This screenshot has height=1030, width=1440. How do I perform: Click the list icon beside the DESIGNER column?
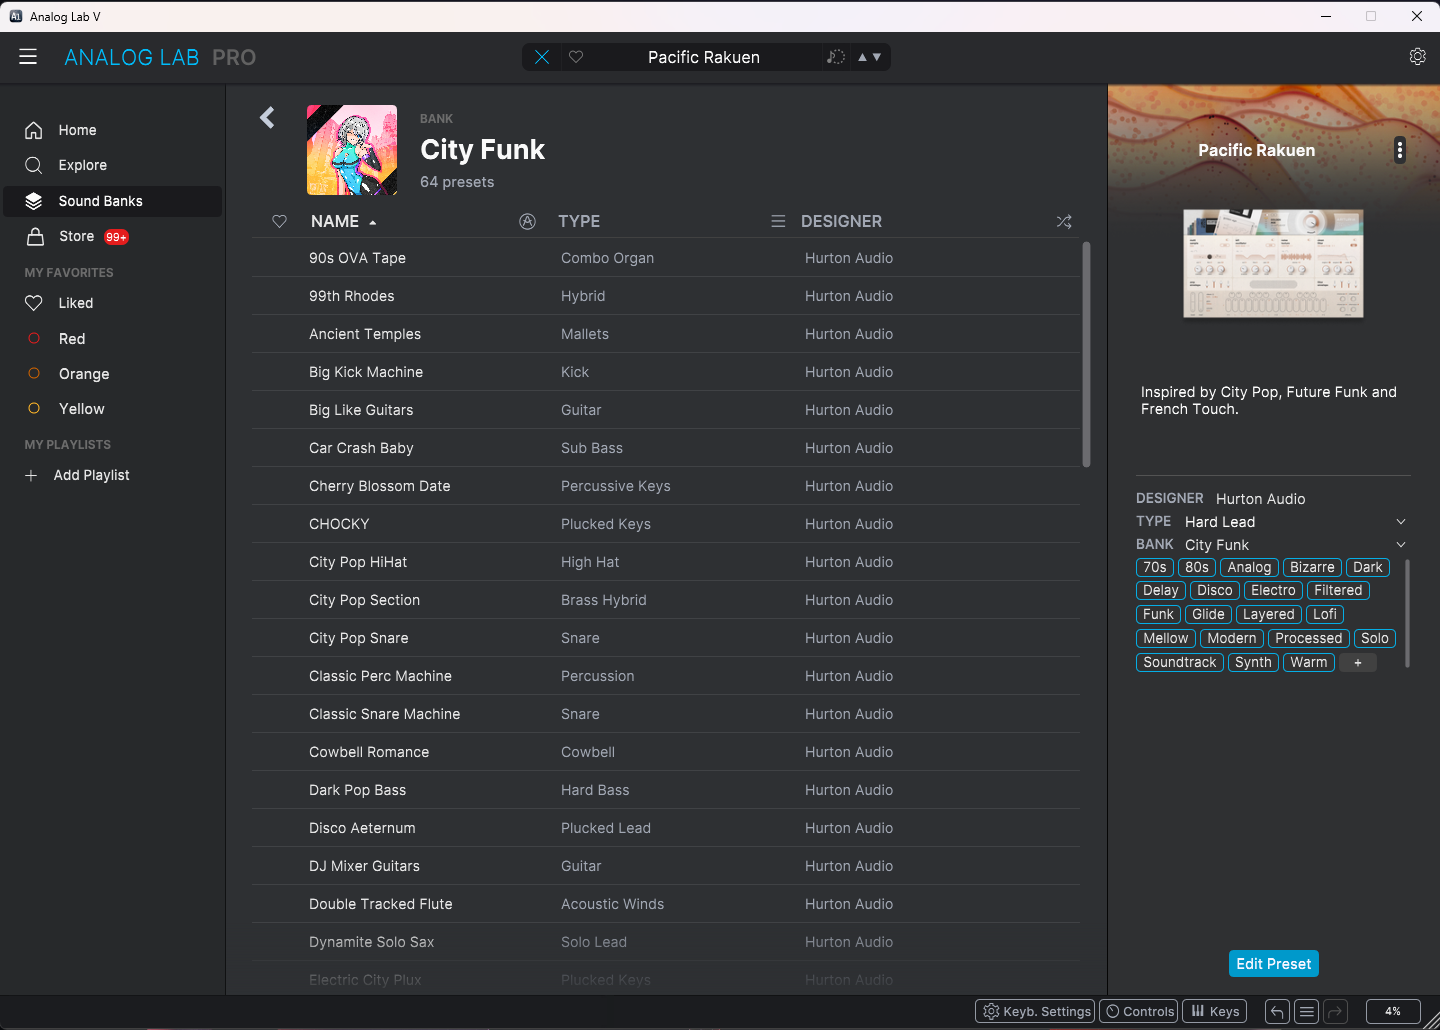pos(778,222)
